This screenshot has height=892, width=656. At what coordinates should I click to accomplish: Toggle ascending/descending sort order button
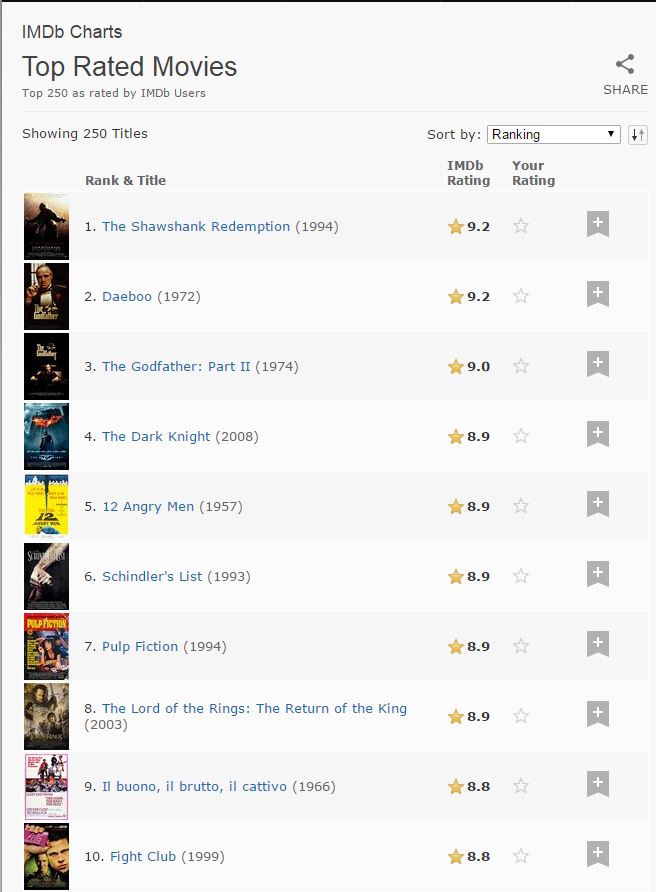[638, 135]
